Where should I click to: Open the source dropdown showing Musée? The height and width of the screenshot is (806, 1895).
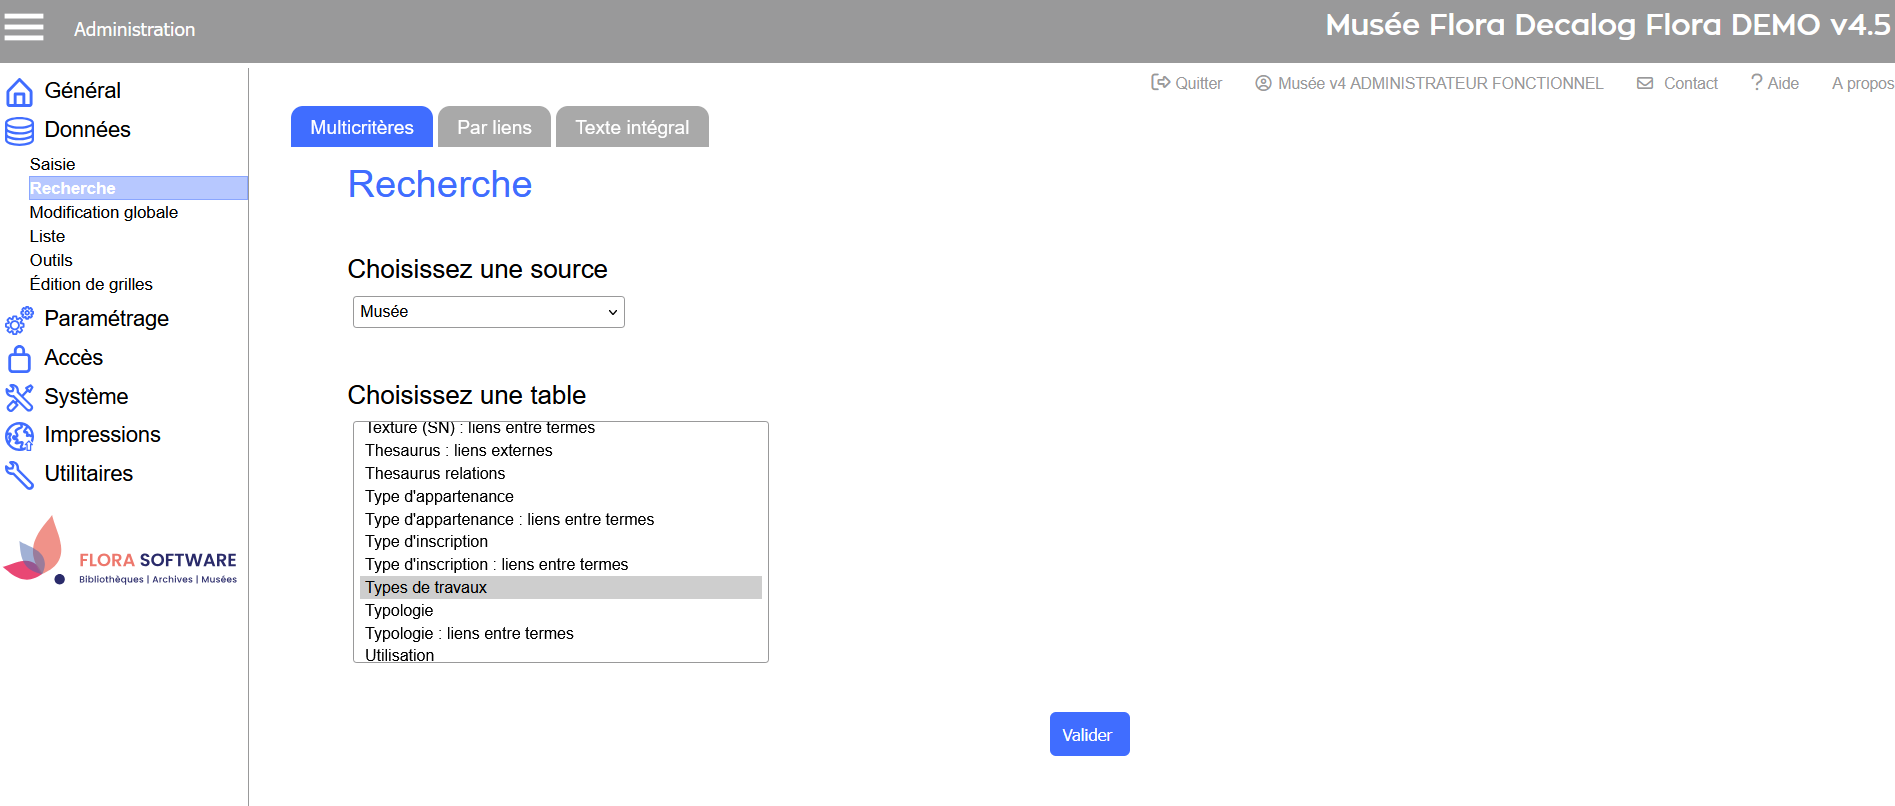tap(488, 312)
